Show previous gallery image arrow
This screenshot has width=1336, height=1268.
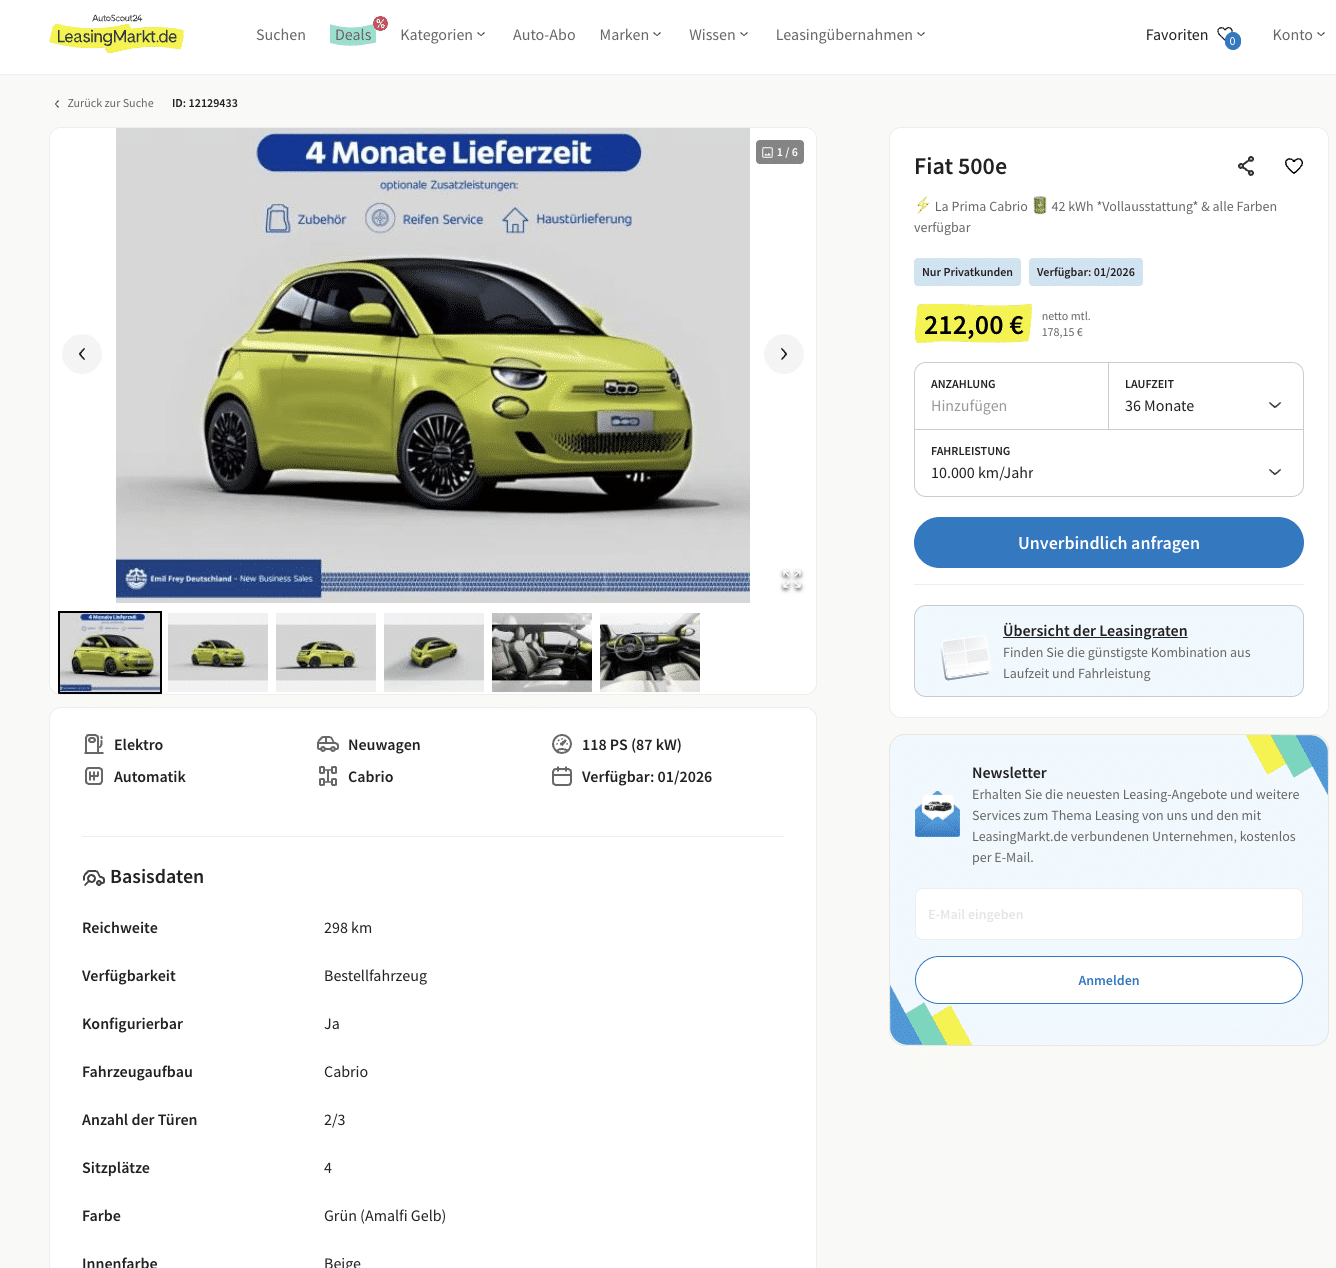click(82, 354)
